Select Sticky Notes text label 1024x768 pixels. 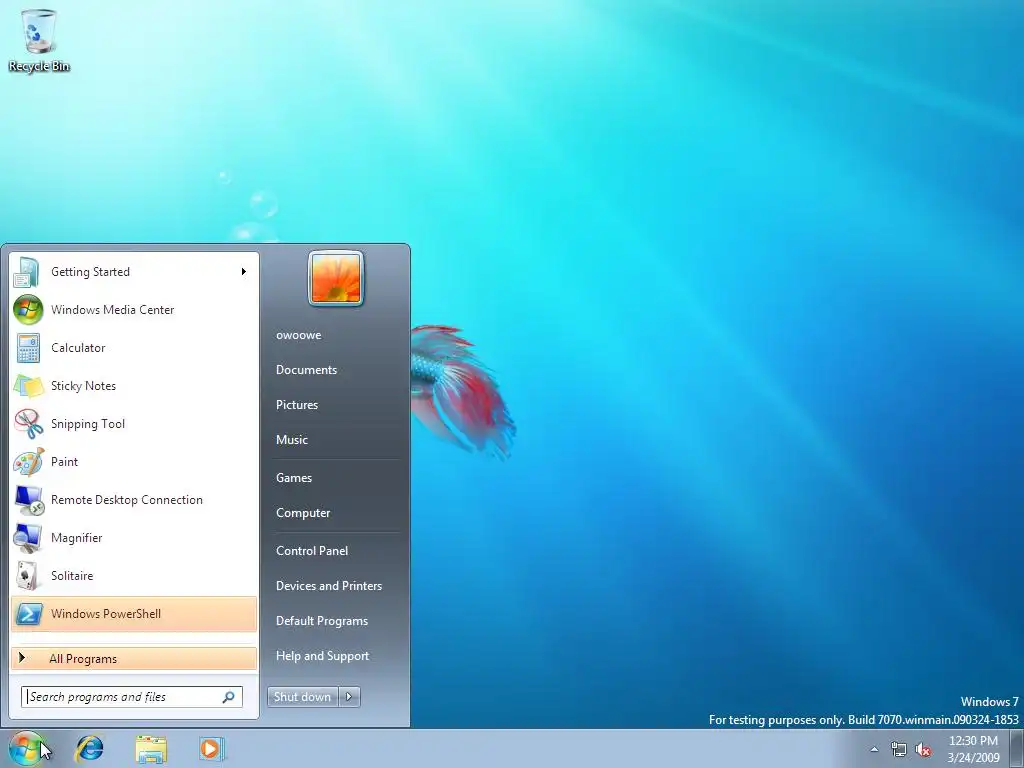coord(84,386)
